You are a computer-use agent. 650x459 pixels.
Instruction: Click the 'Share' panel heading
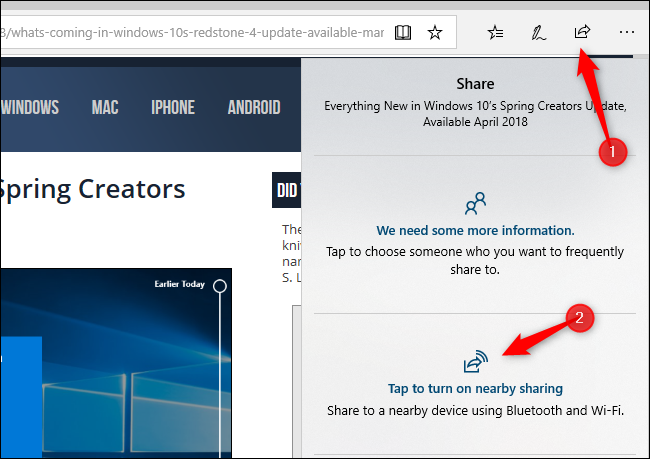click(475, 84)
